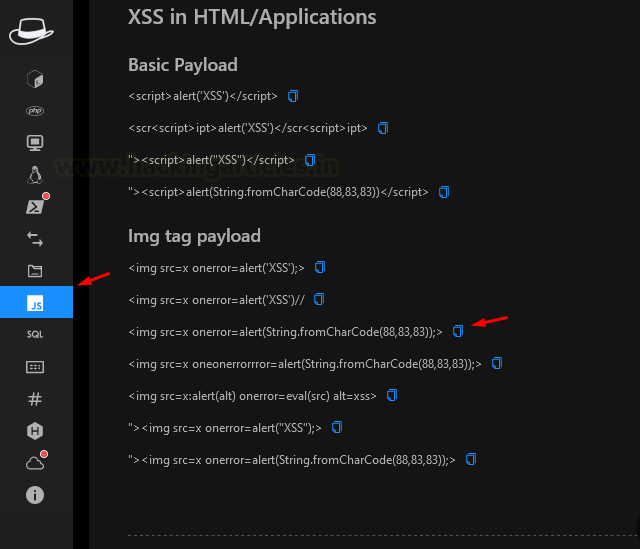Open the About info icon

[x=35, y=495]
